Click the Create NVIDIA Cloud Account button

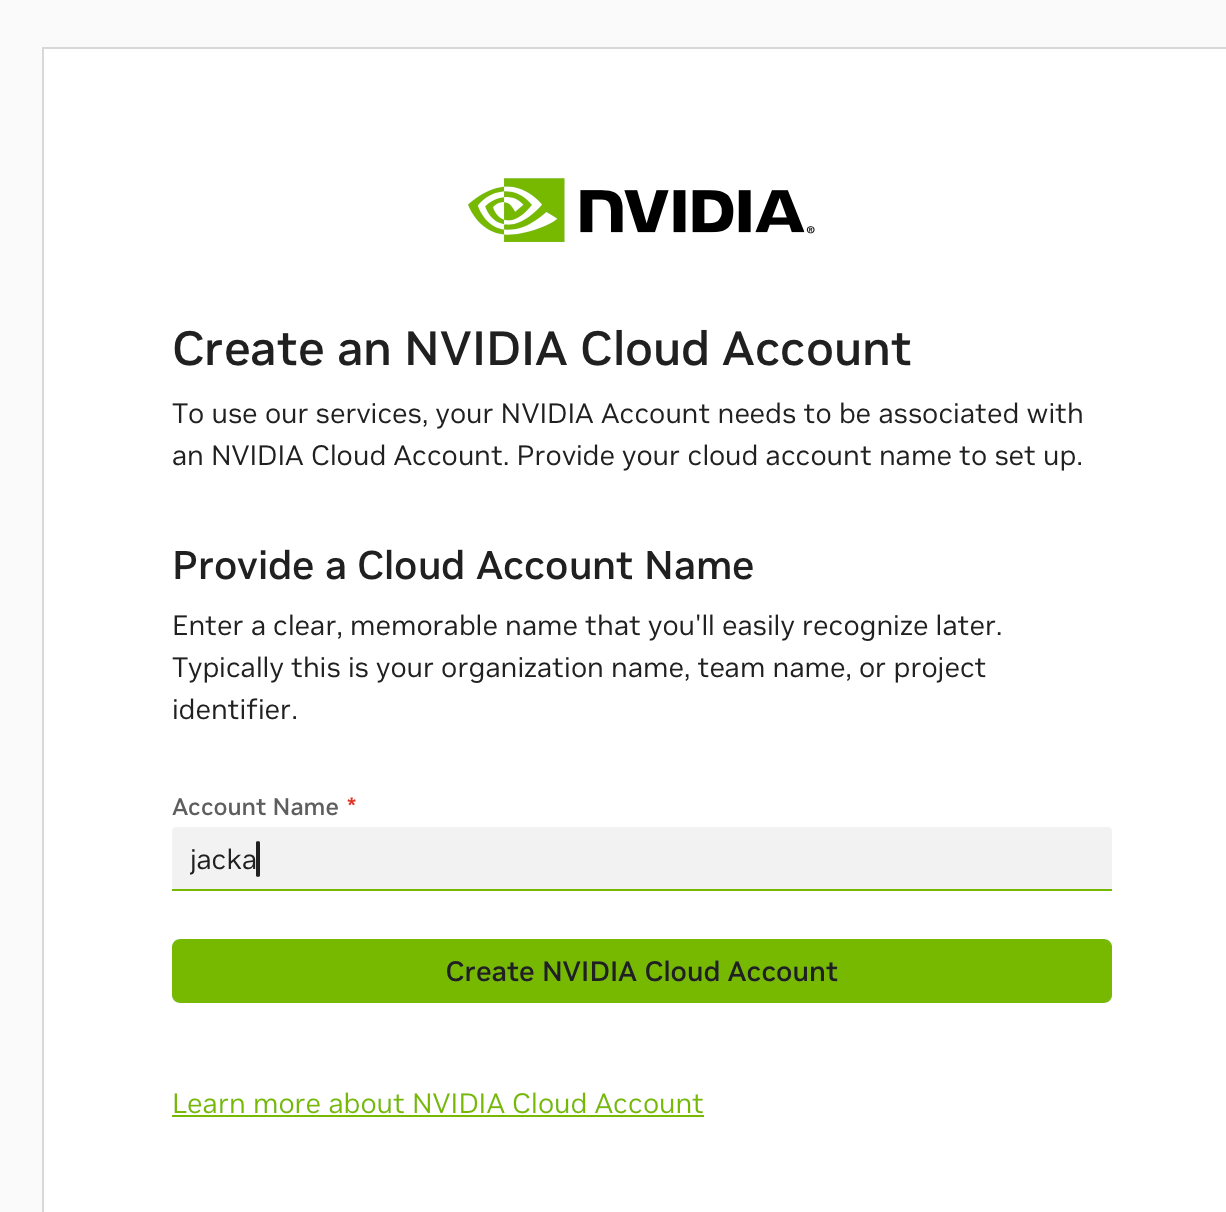coord(642,971)
